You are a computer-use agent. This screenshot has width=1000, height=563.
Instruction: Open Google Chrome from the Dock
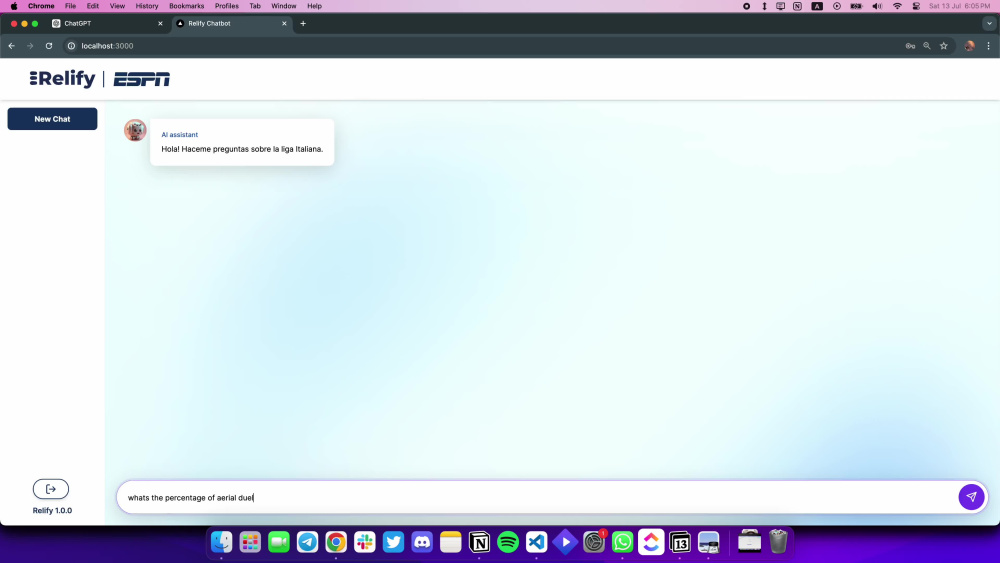click(336, 542)
